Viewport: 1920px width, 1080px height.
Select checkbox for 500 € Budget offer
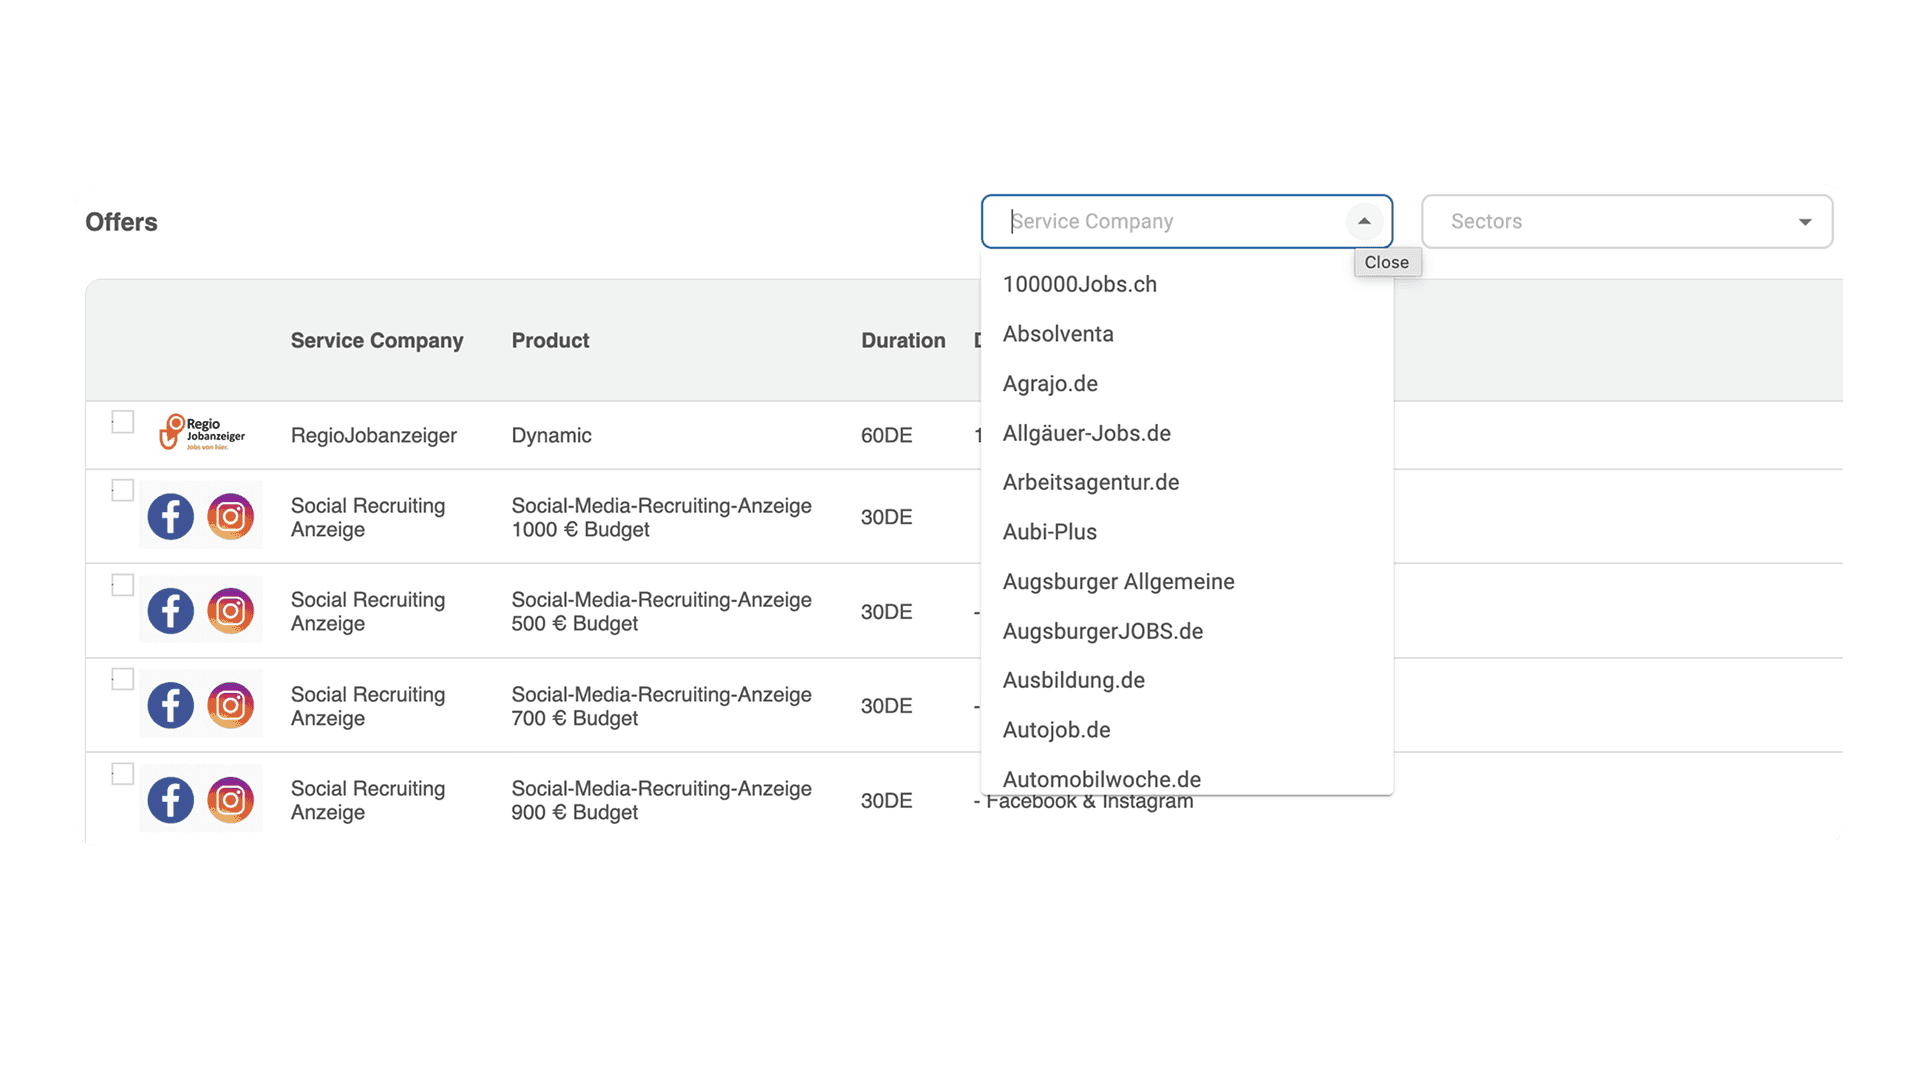coord(123,585)
